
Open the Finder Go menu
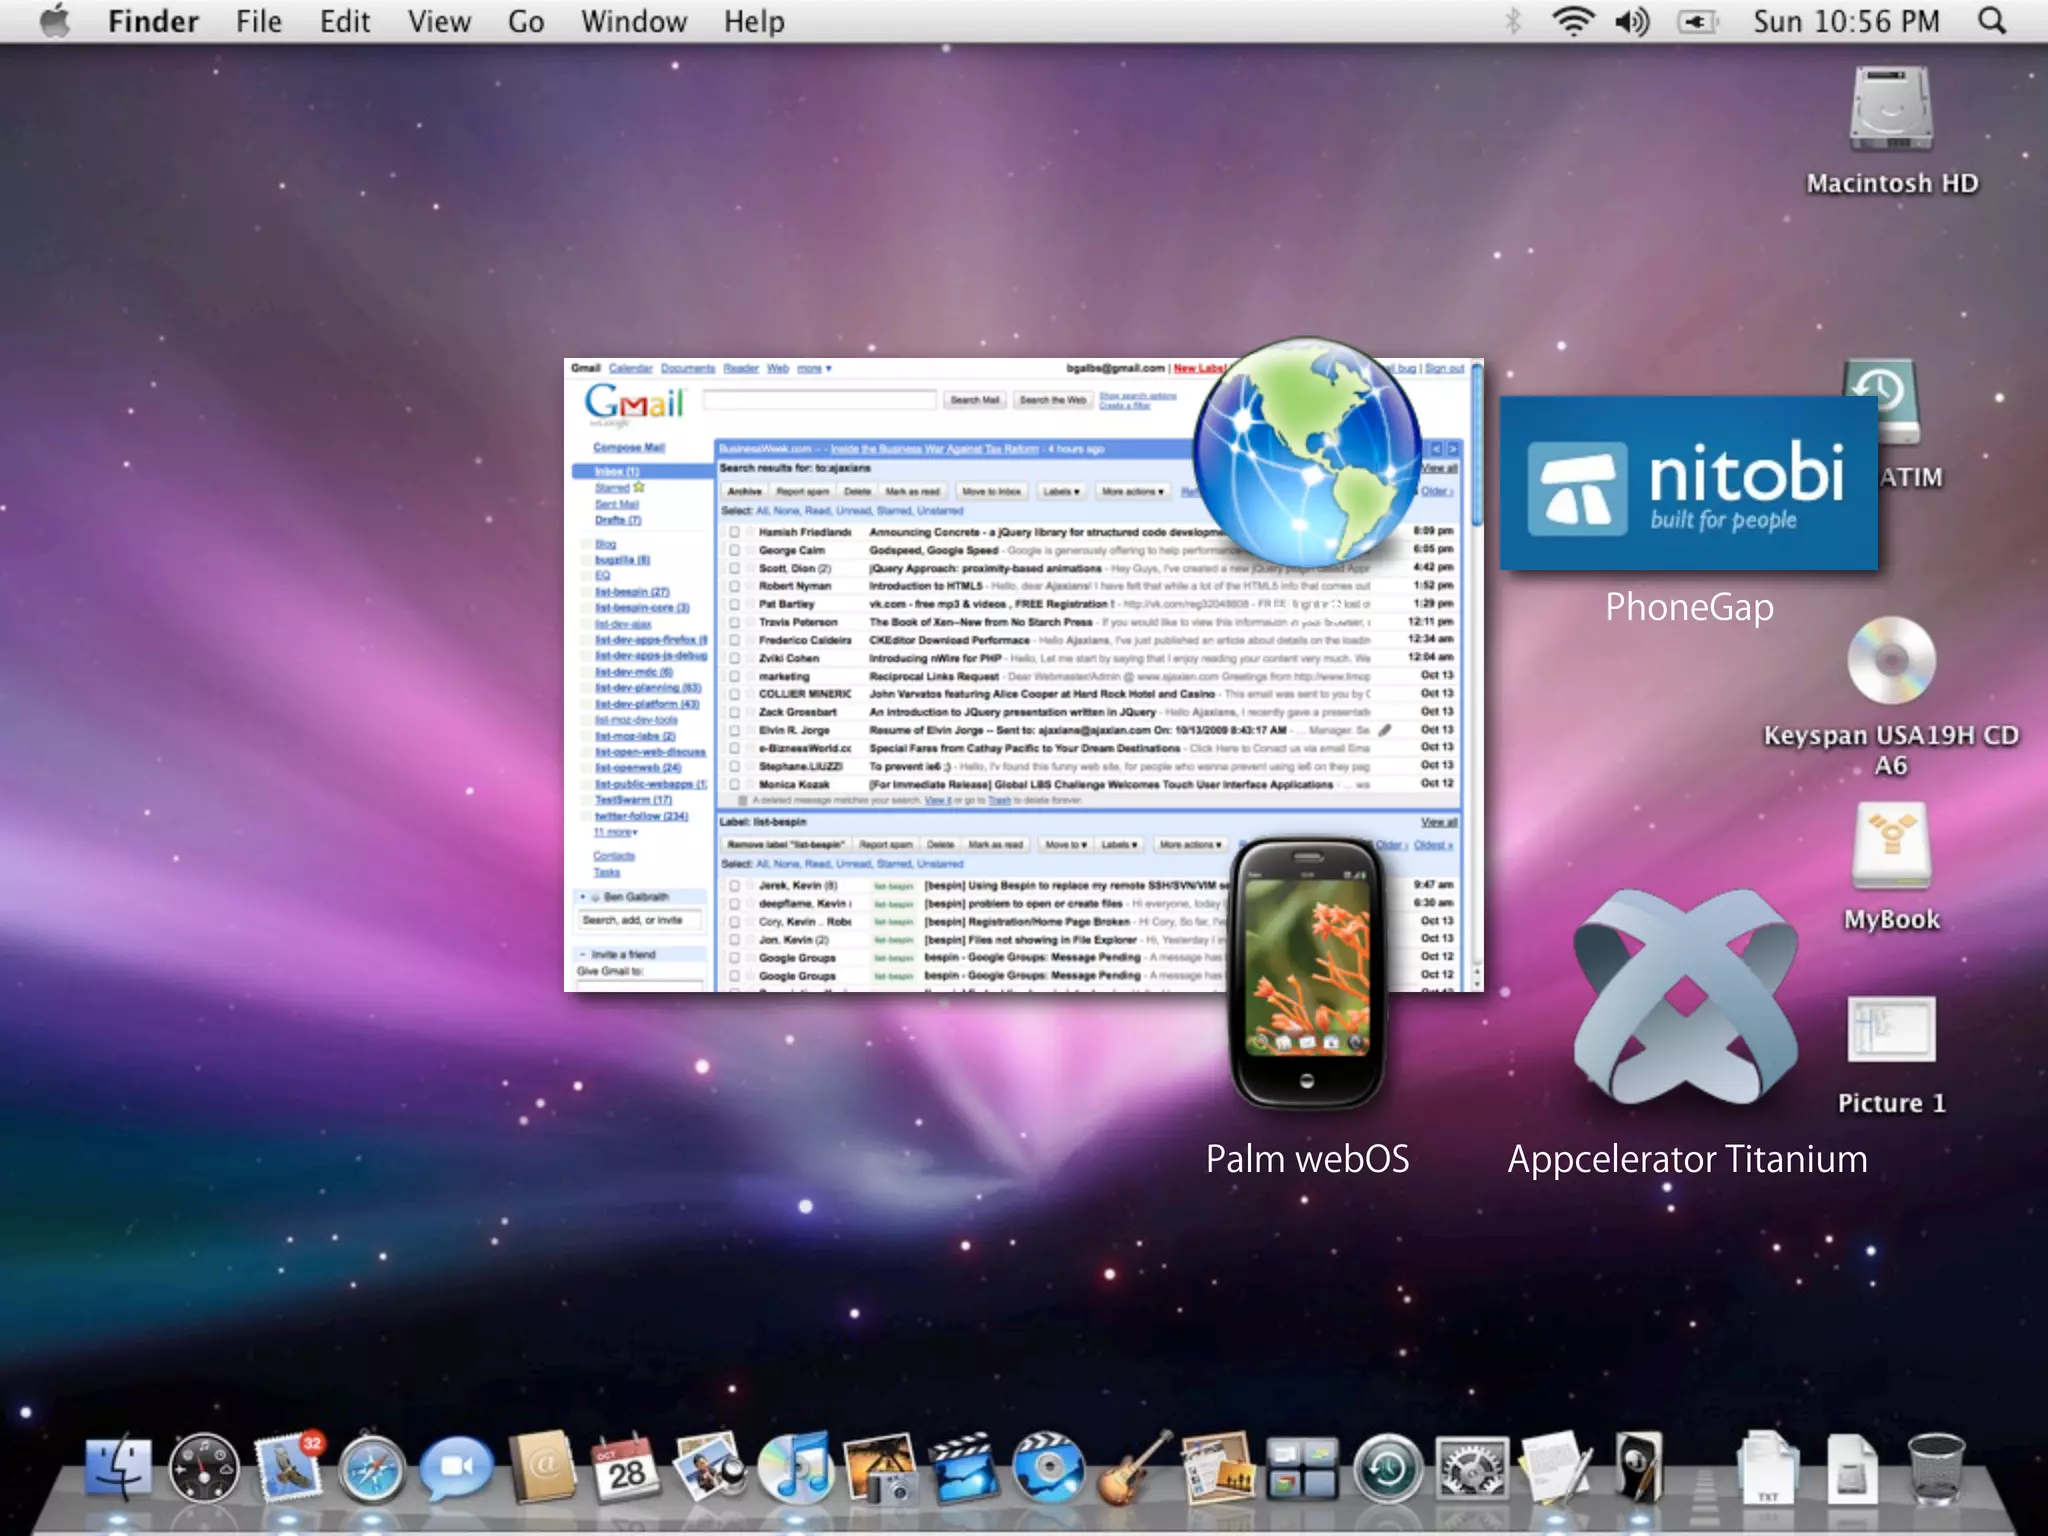coord(526,21)
